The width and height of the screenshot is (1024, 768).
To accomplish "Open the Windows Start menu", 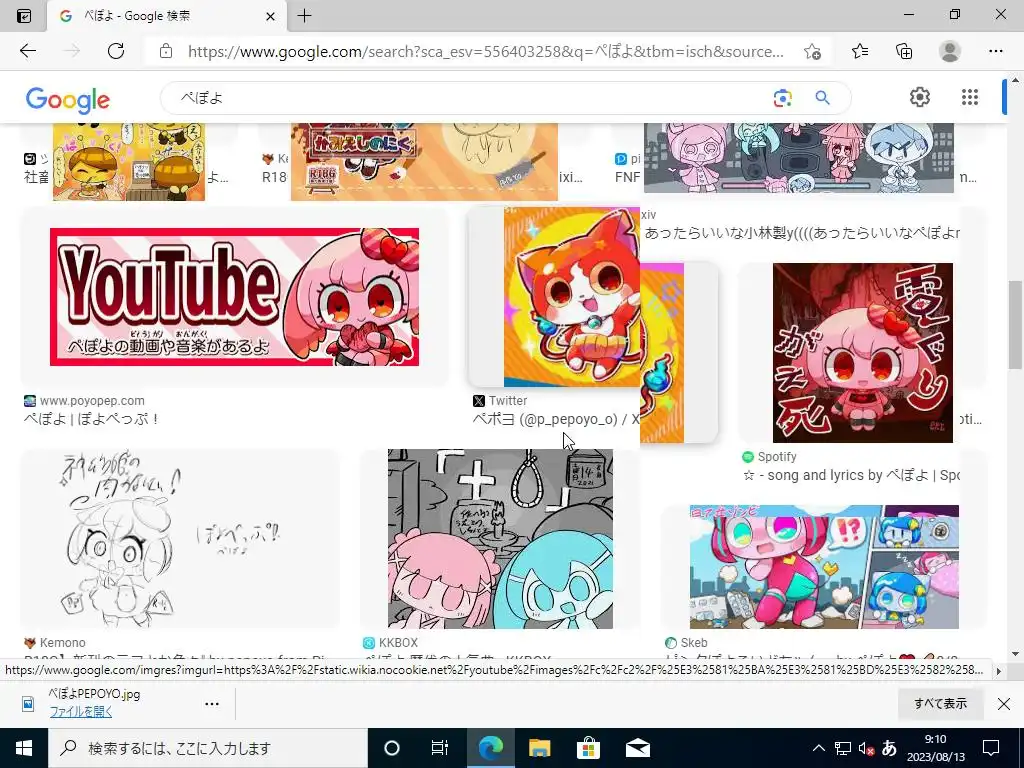I will [x=24, y=748].
